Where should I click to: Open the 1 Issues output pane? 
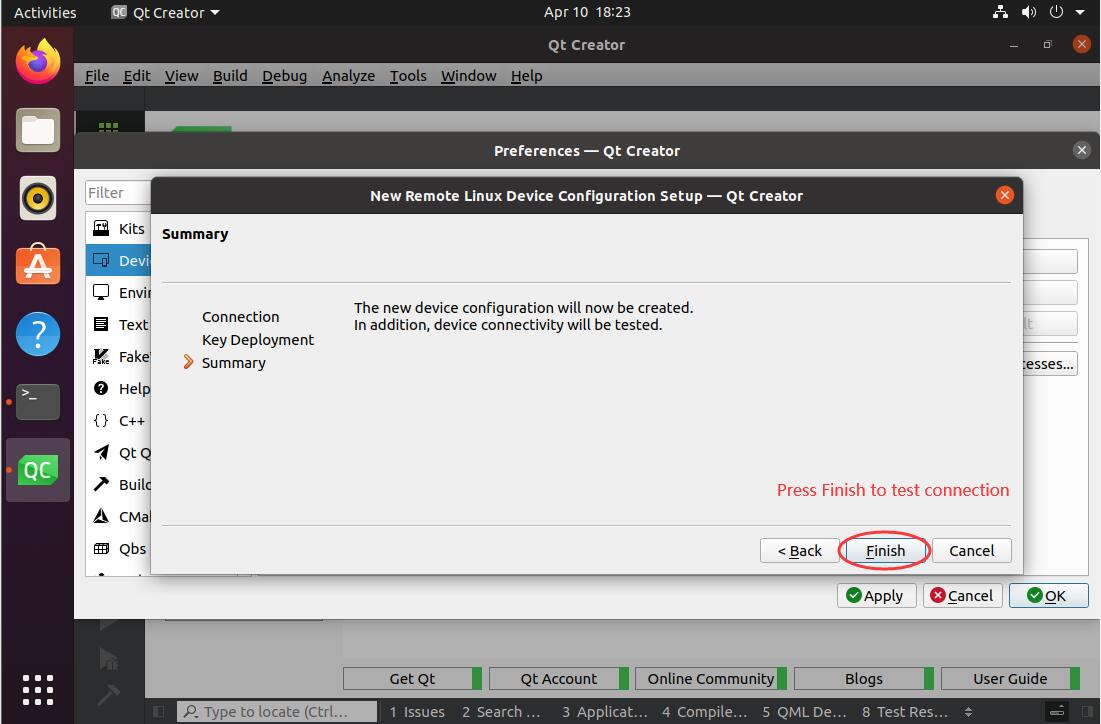pyautogui.click(x=417, y=711)
